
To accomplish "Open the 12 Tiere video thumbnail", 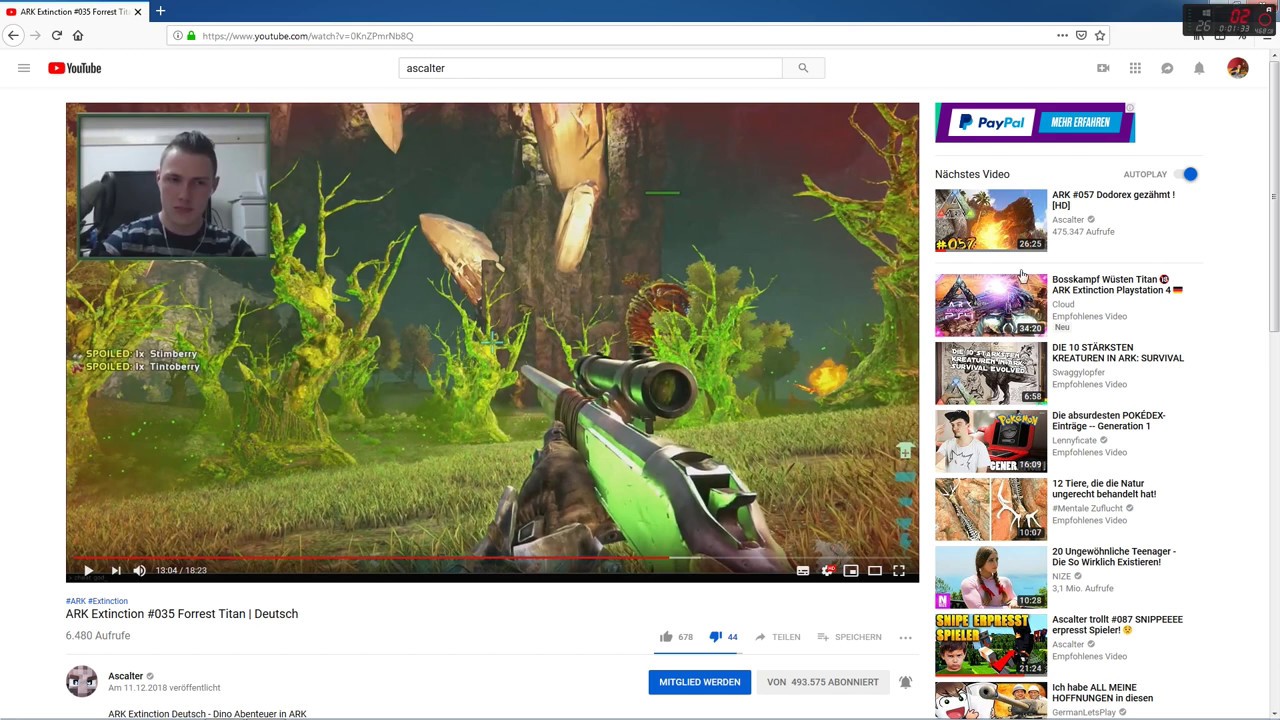I will pyautogui.click(x=991, y=509).
